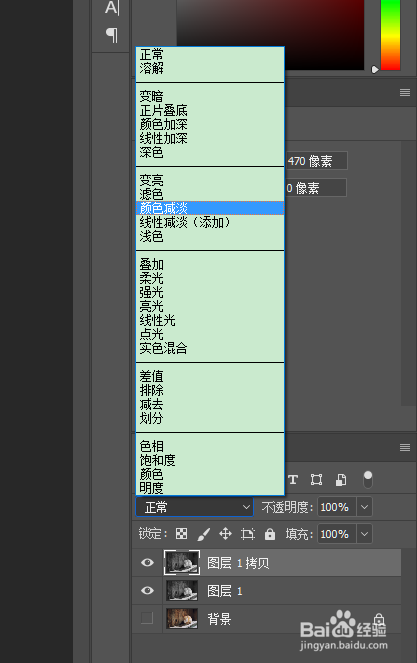The width and height of the screenshot is (417, 663).
Task: Expand opacity 不透明度 slider arrow
Action: 365,507
